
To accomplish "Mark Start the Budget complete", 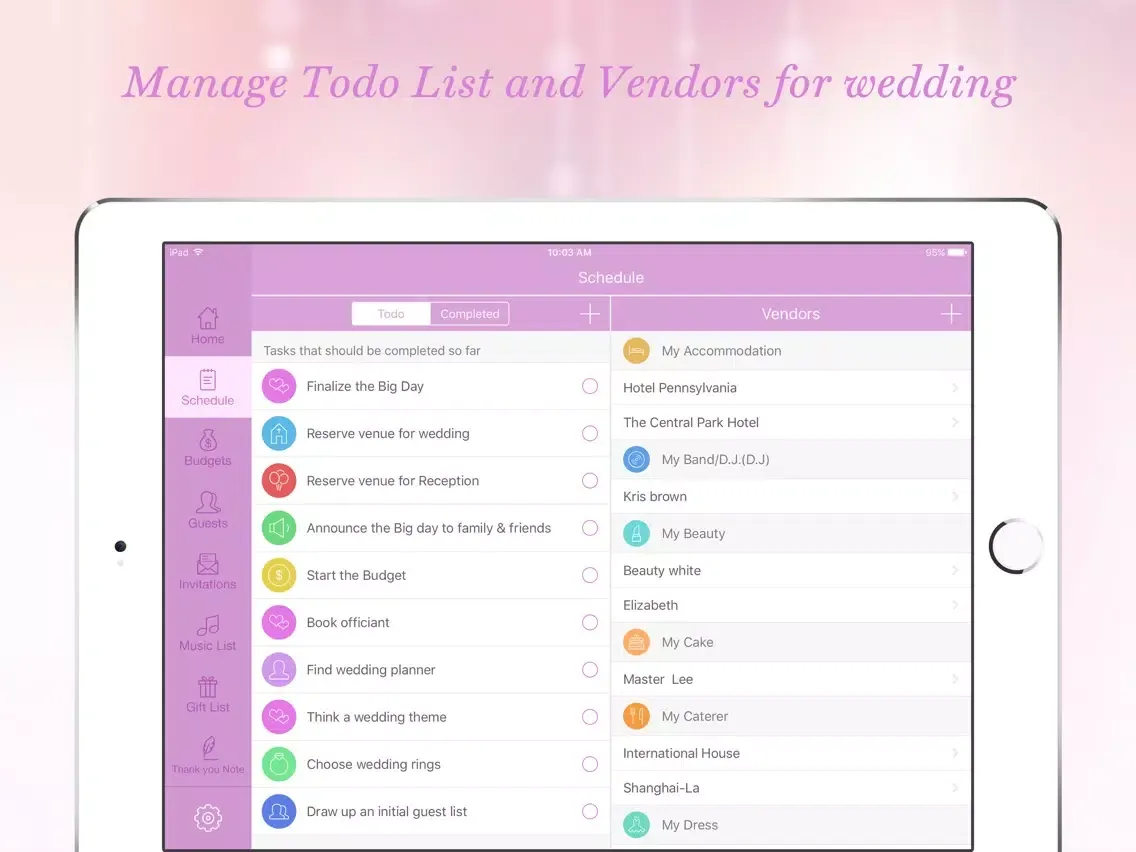I will pyautogui.click(x=590, y=575).
